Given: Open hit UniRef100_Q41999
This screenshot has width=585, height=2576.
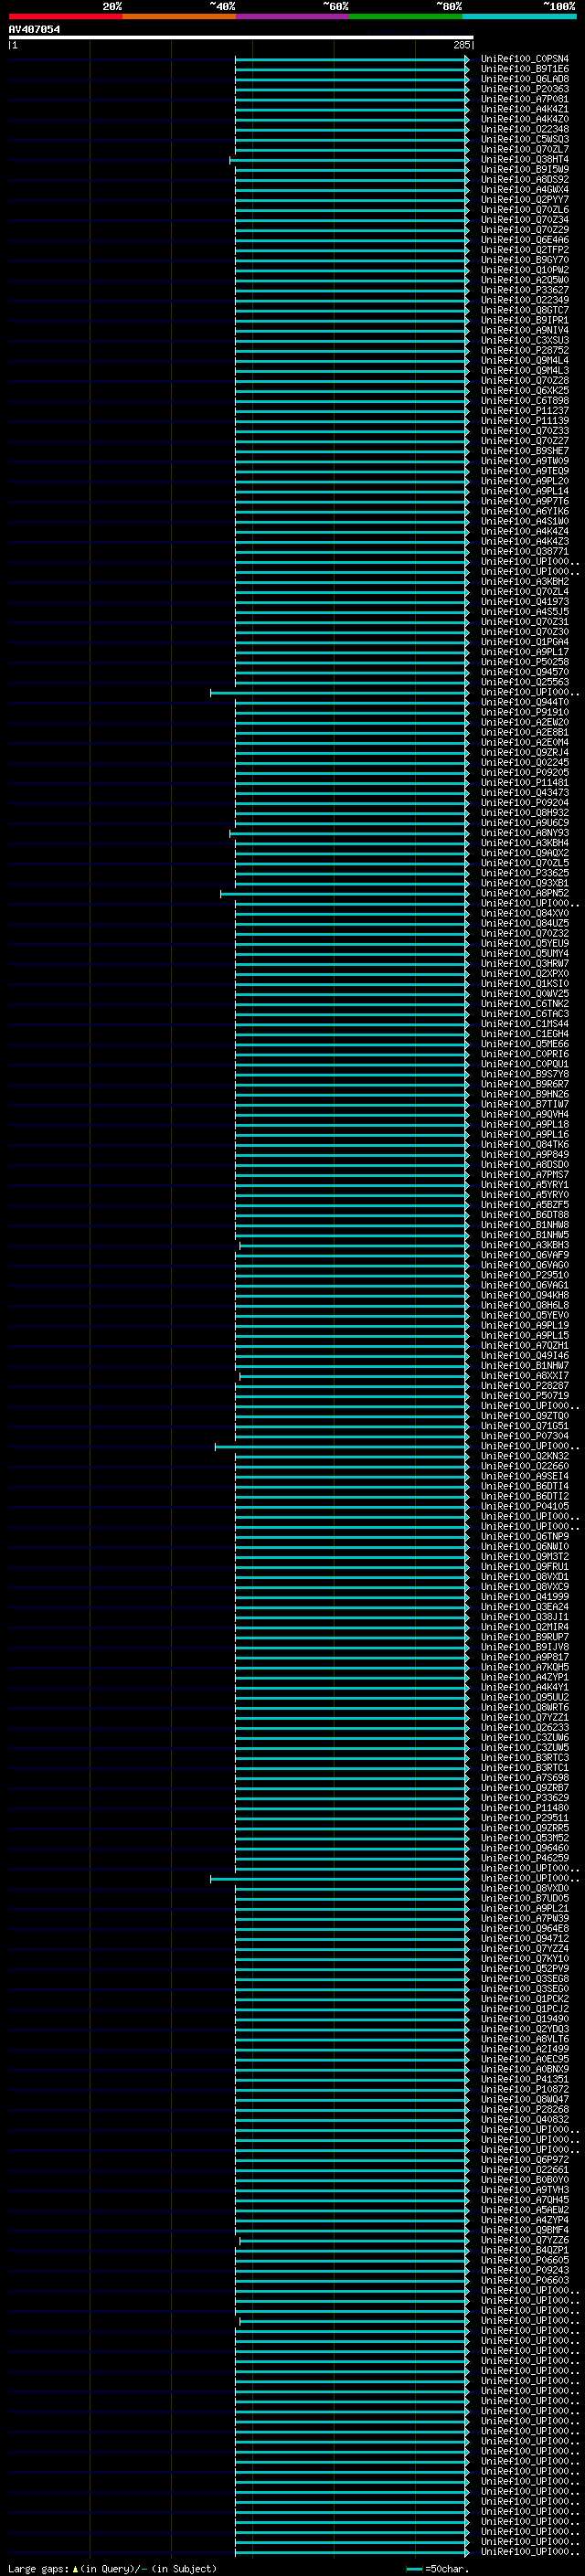Looking at the screenshot, I should pyautogui.click(x=525, y=1597).
